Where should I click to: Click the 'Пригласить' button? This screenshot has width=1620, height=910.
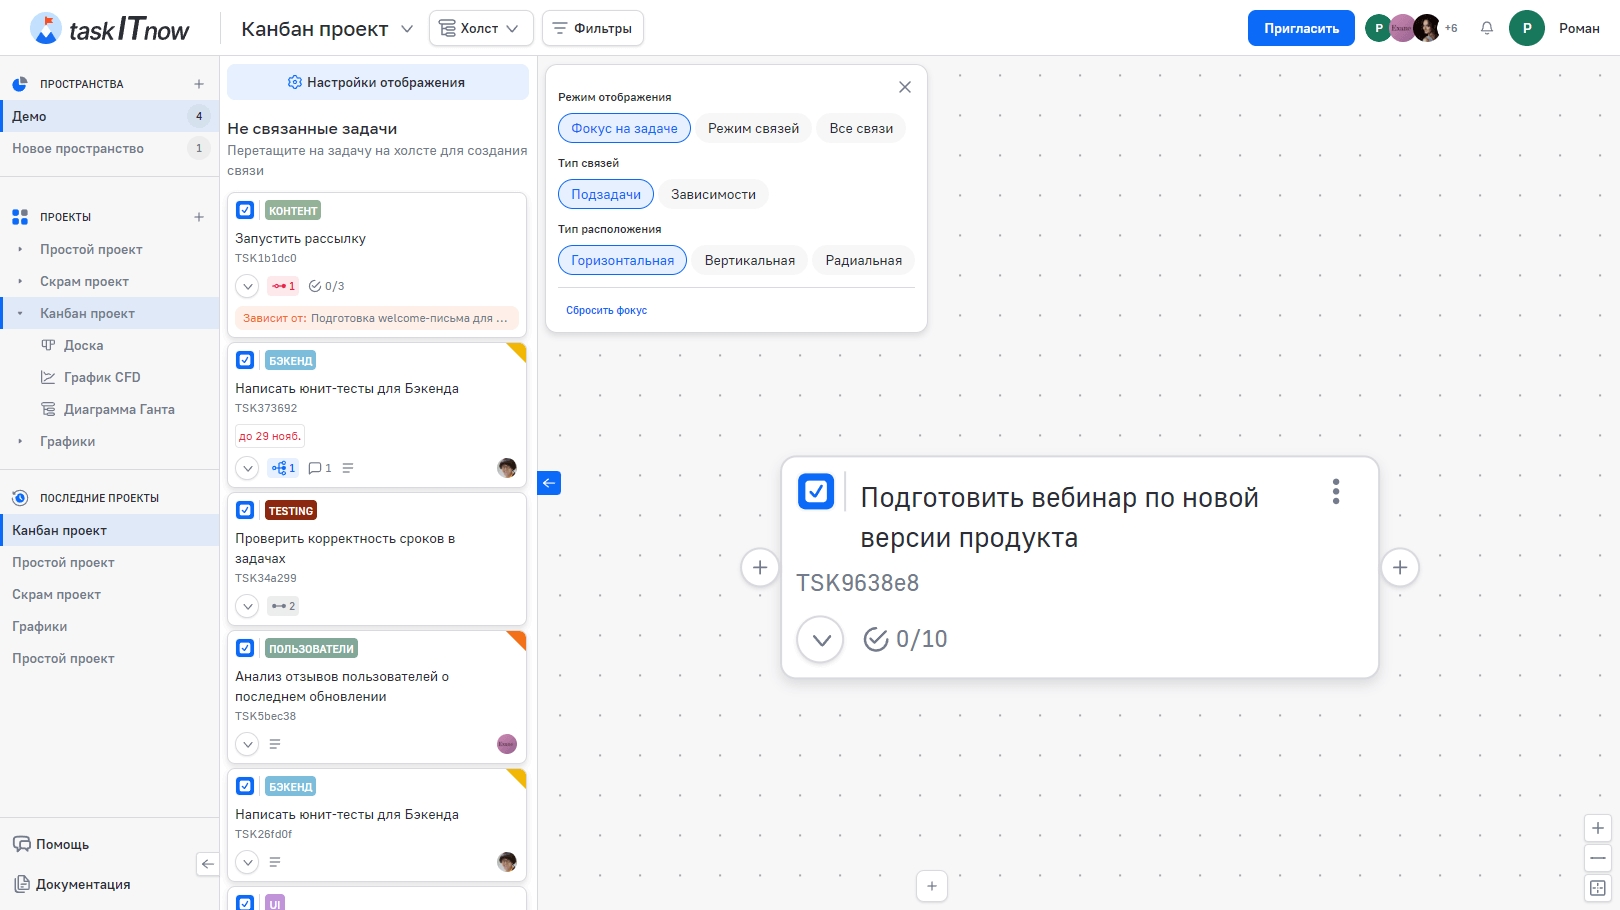pyautogui.click(x=1300, y=28)
